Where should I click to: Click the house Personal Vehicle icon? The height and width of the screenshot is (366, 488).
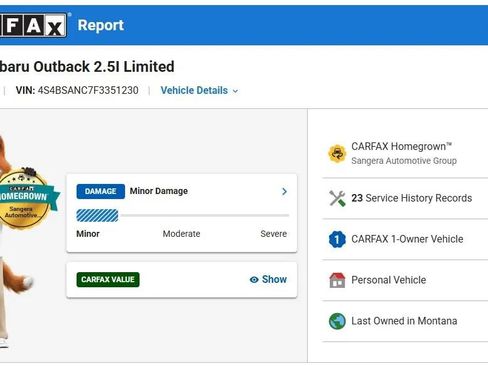[337, 280]
